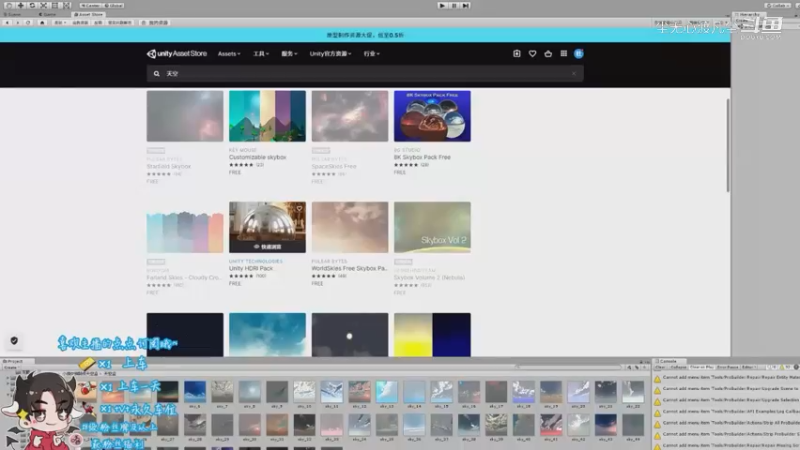This screenshot has height=450, width=800.
Task: Click the Asset Store page scrollbar
Action: pos(728,145)
